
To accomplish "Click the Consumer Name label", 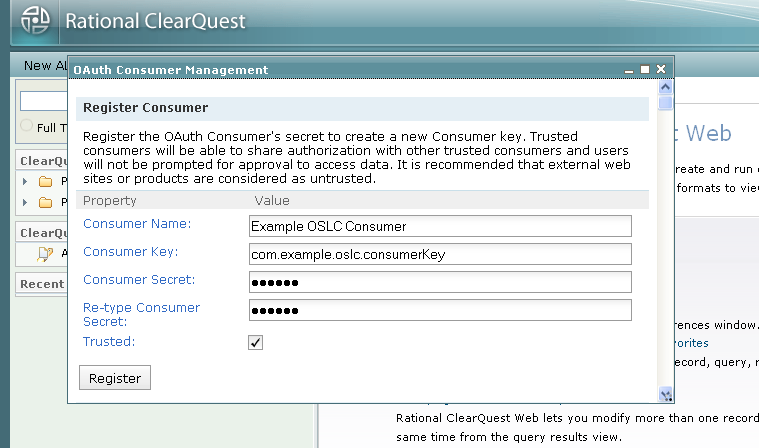I will point(137,224).
